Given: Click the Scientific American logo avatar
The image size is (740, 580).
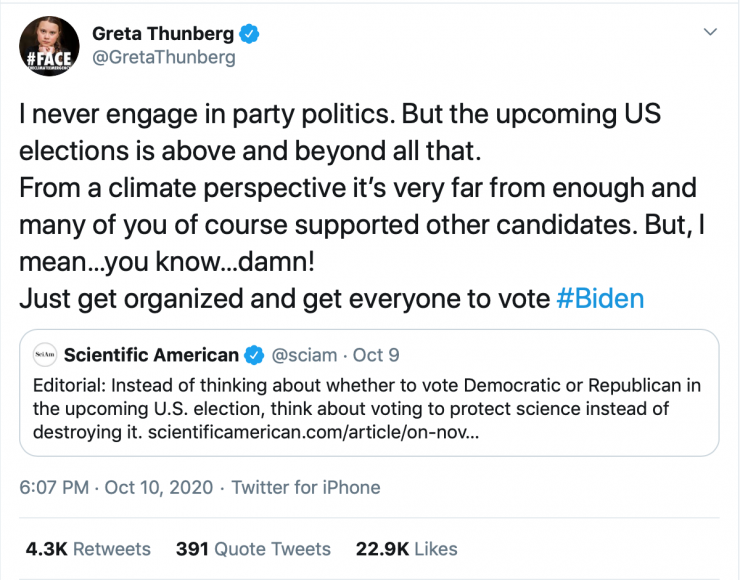Looking at the screenshot, I should 45,354.
